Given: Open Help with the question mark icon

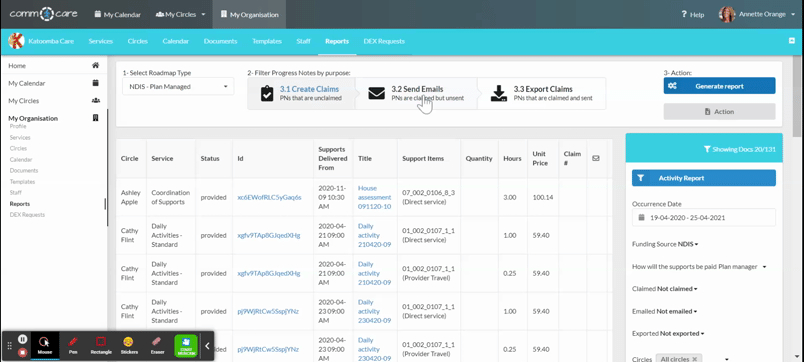Looking at the screenshot, I should [x=692, y=15].
